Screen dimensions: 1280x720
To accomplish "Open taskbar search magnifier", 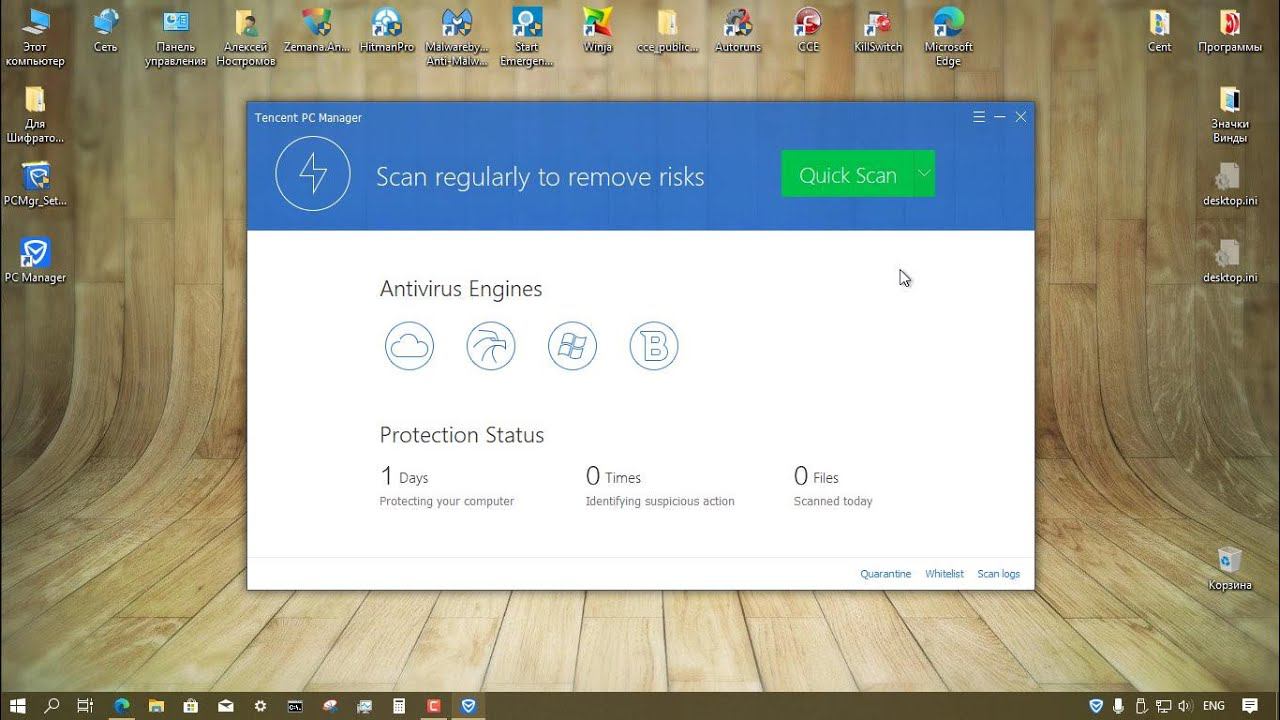I will (52, 705).
